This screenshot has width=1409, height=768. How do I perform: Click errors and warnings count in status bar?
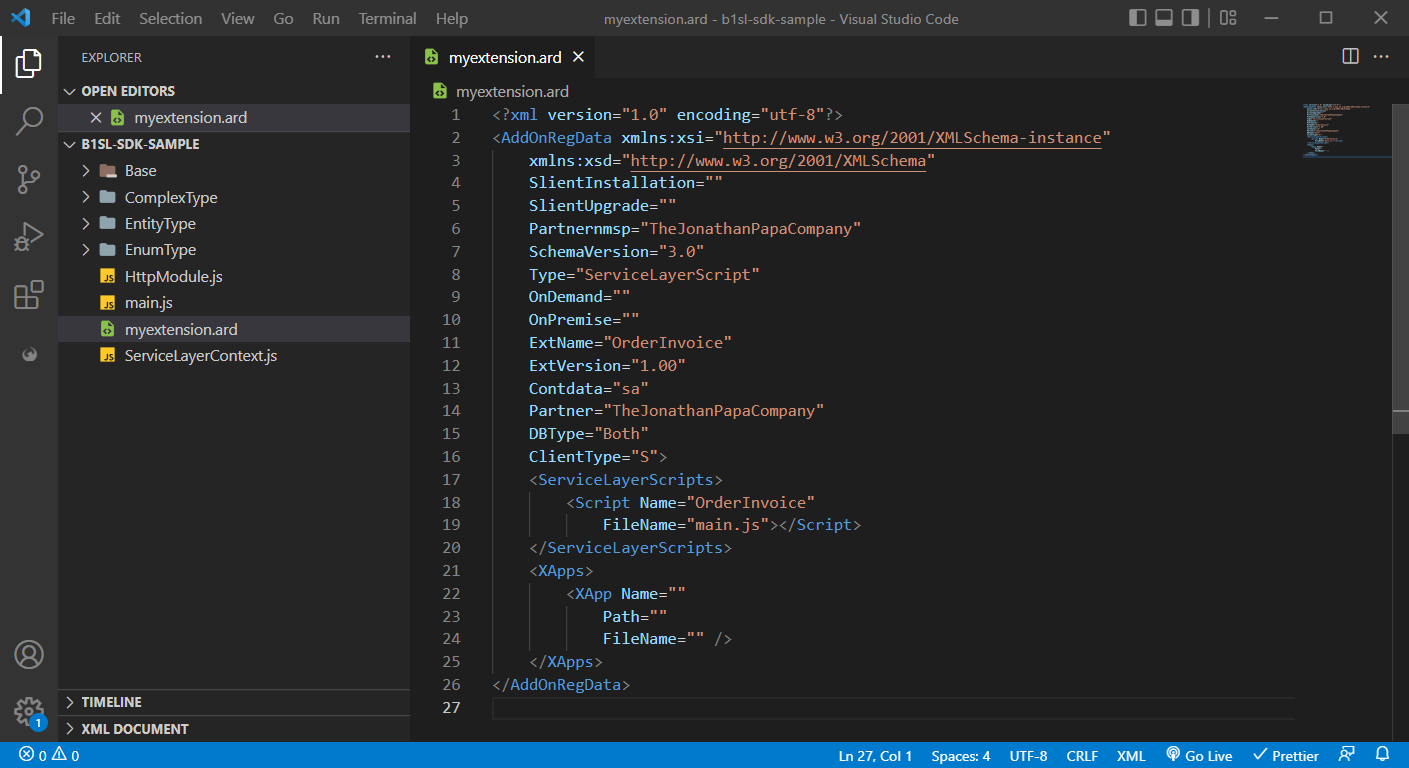click(x=49, y=756)
